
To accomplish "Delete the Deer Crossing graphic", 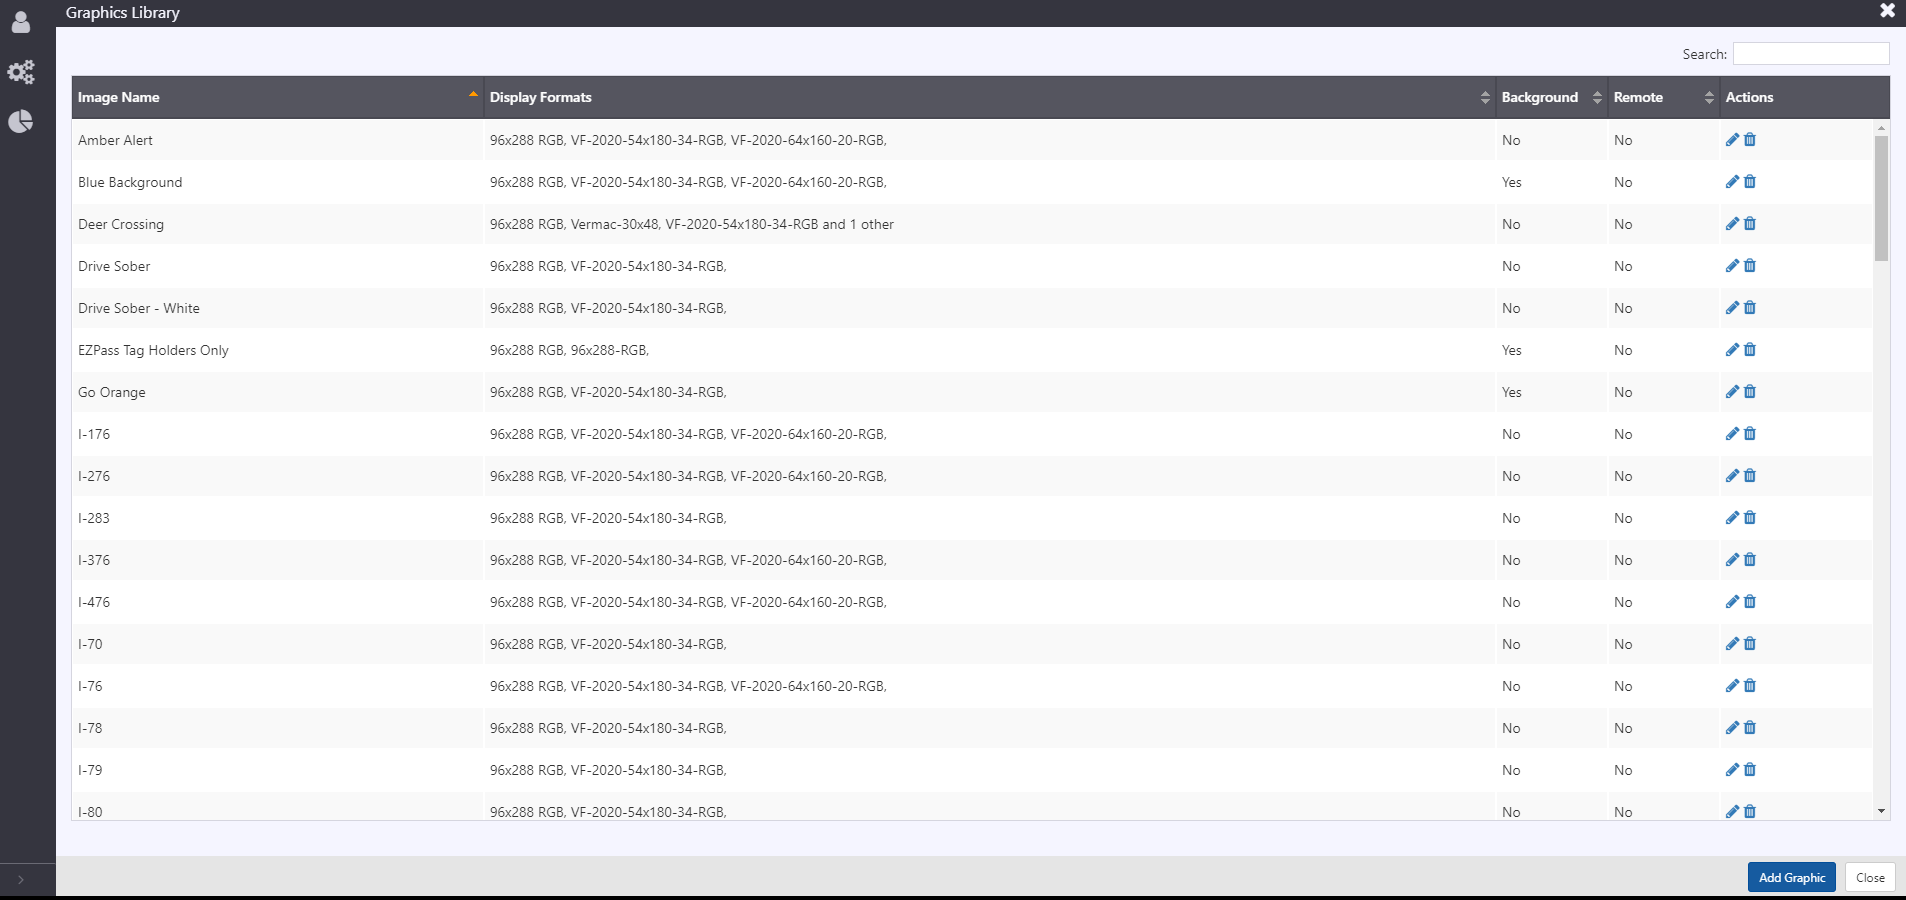I will tap(1750, 224).
